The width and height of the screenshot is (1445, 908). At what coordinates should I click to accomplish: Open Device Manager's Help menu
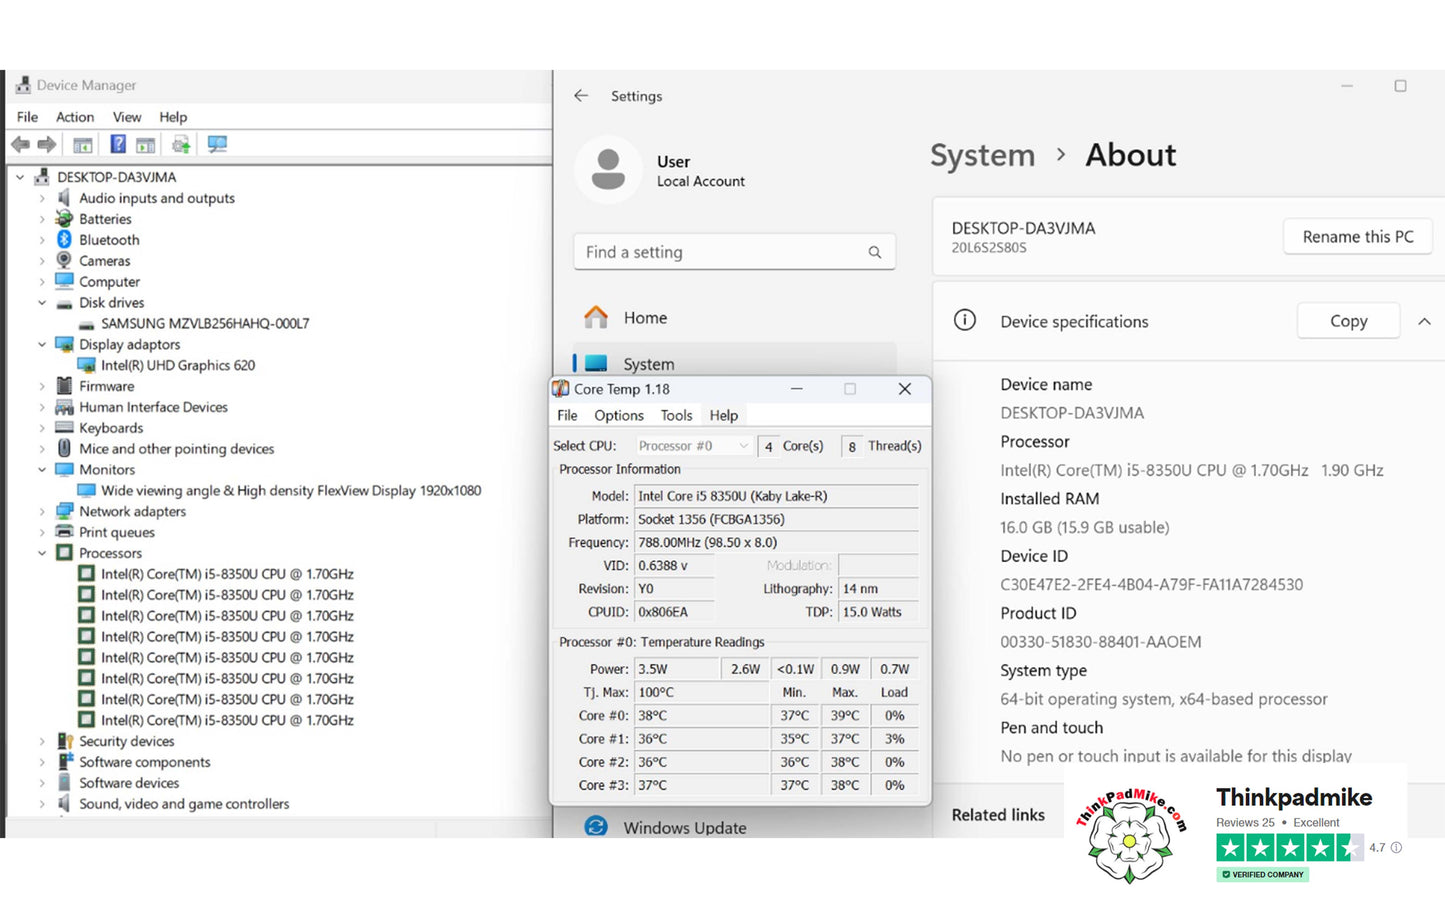(x=173, y=117)
